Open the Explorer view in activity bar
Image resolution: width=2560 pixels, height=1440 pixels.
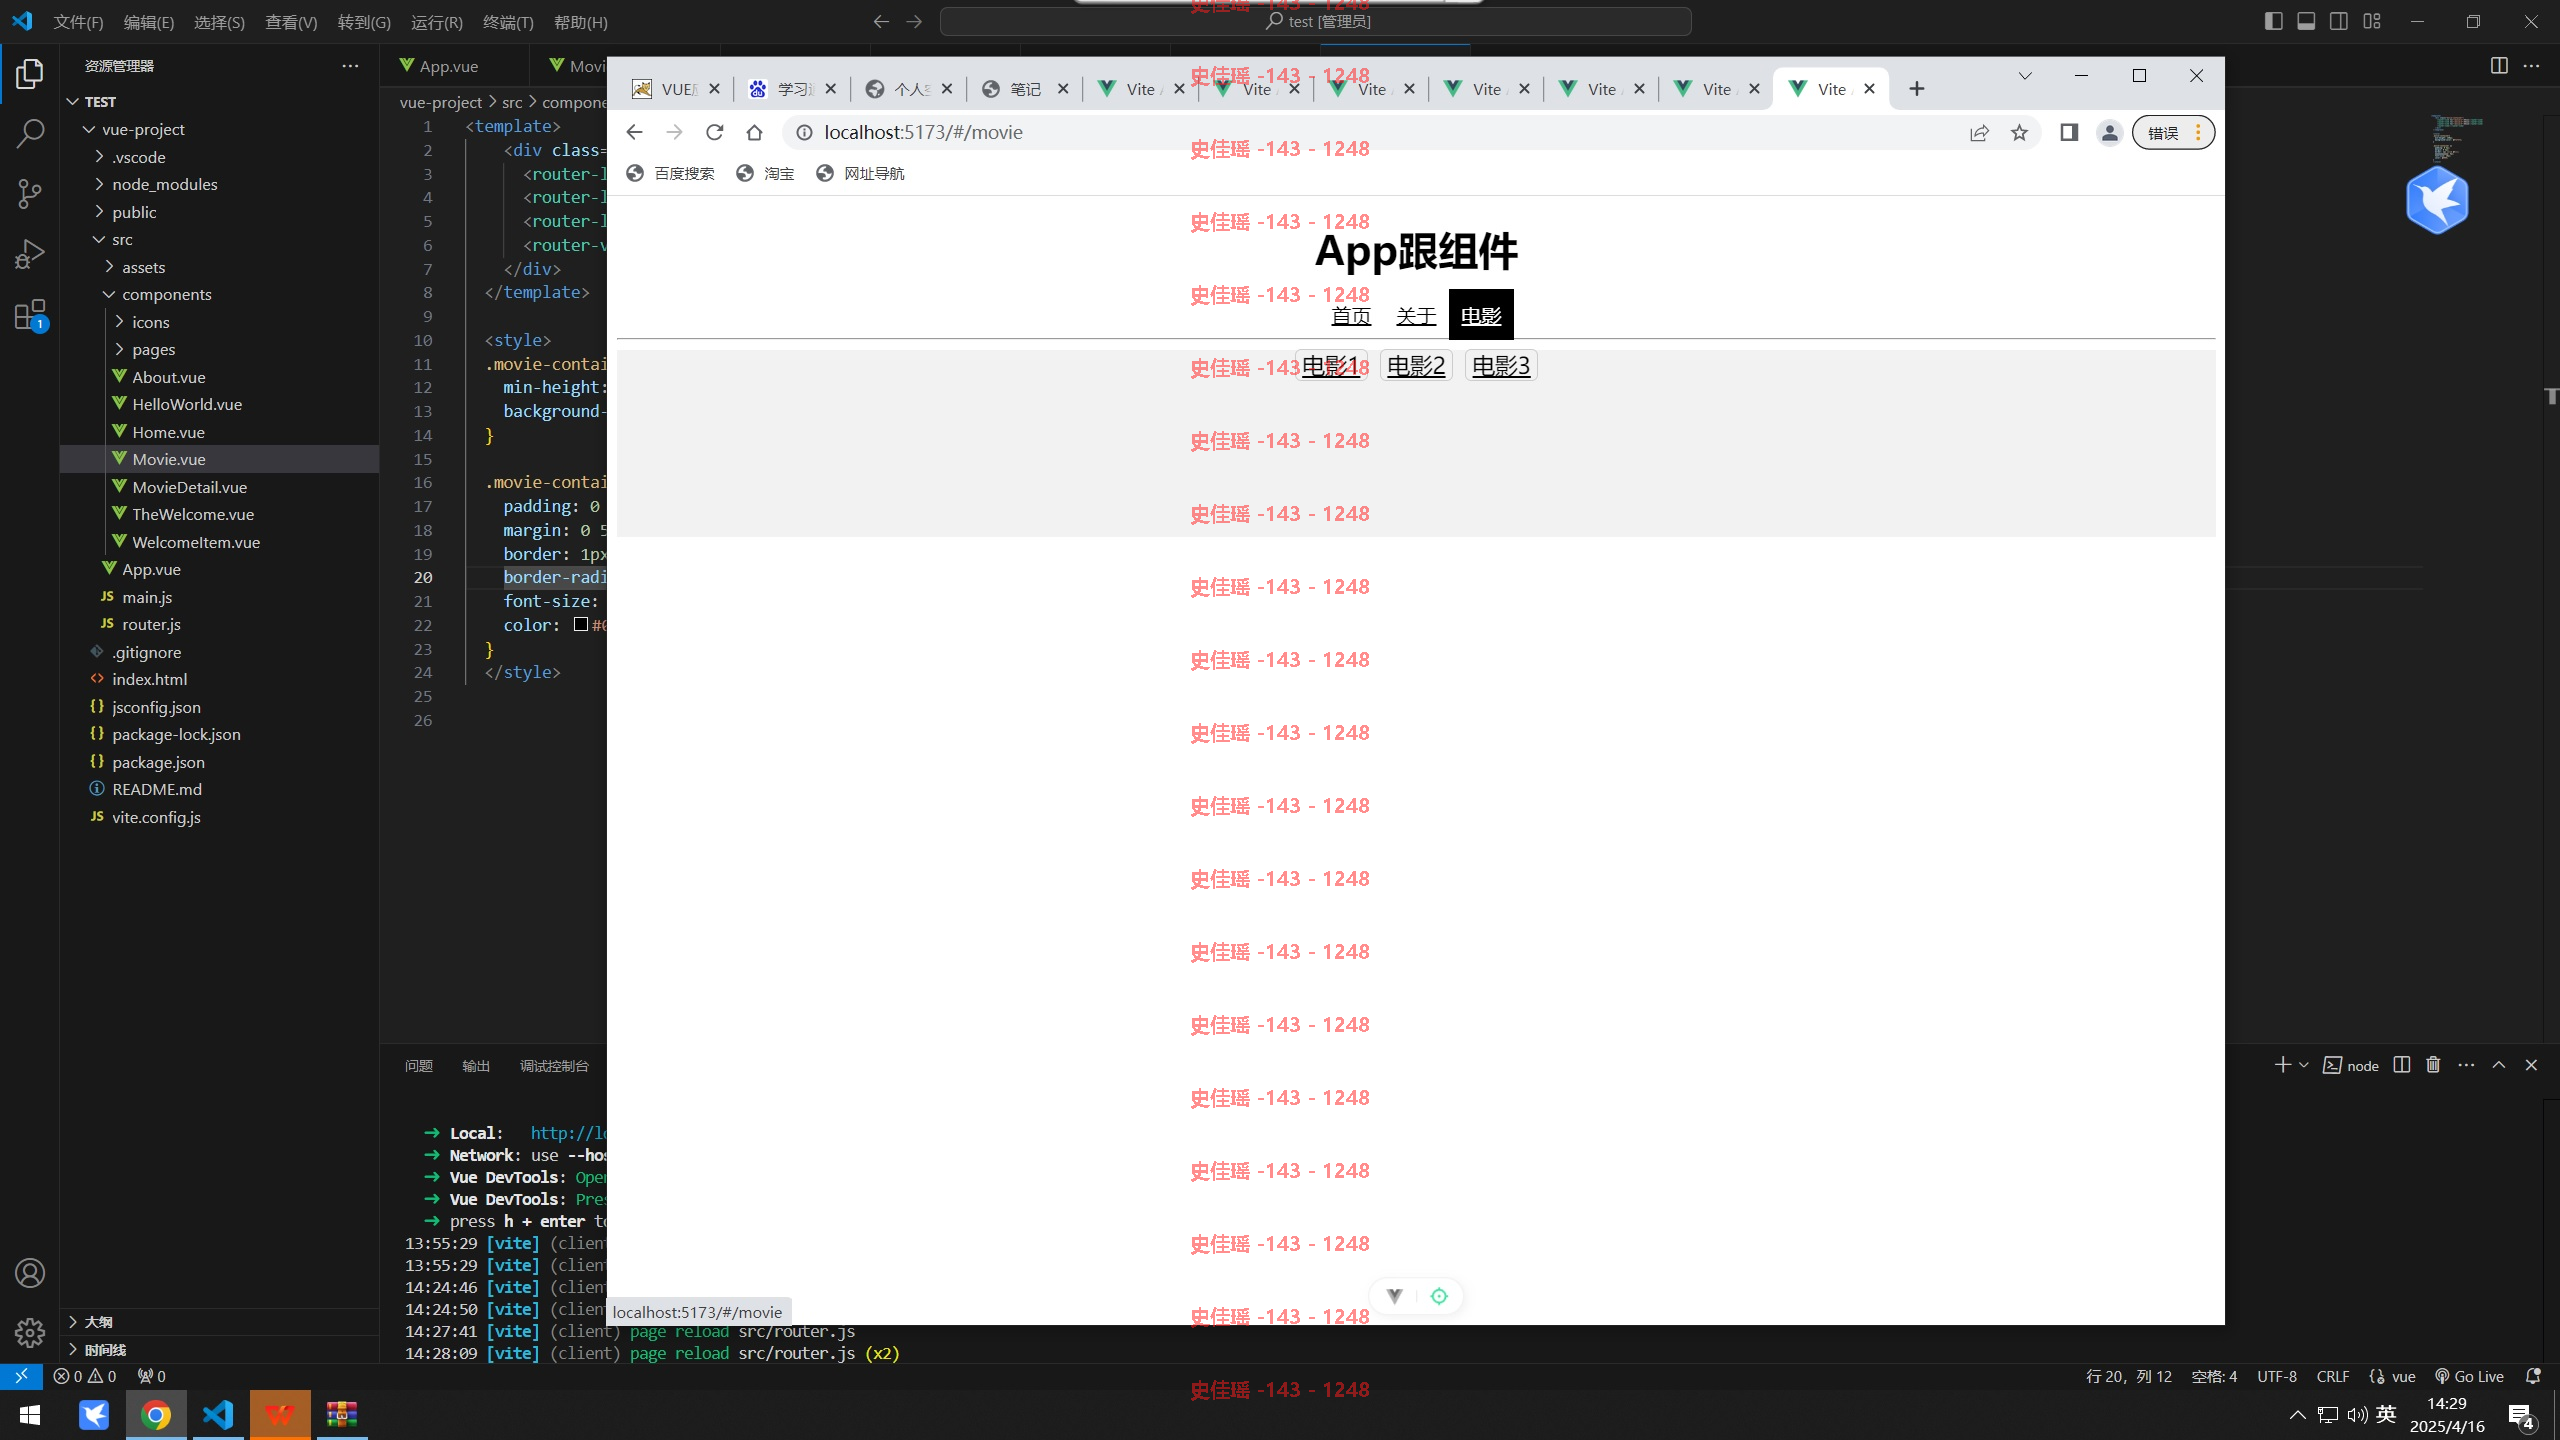30,74
